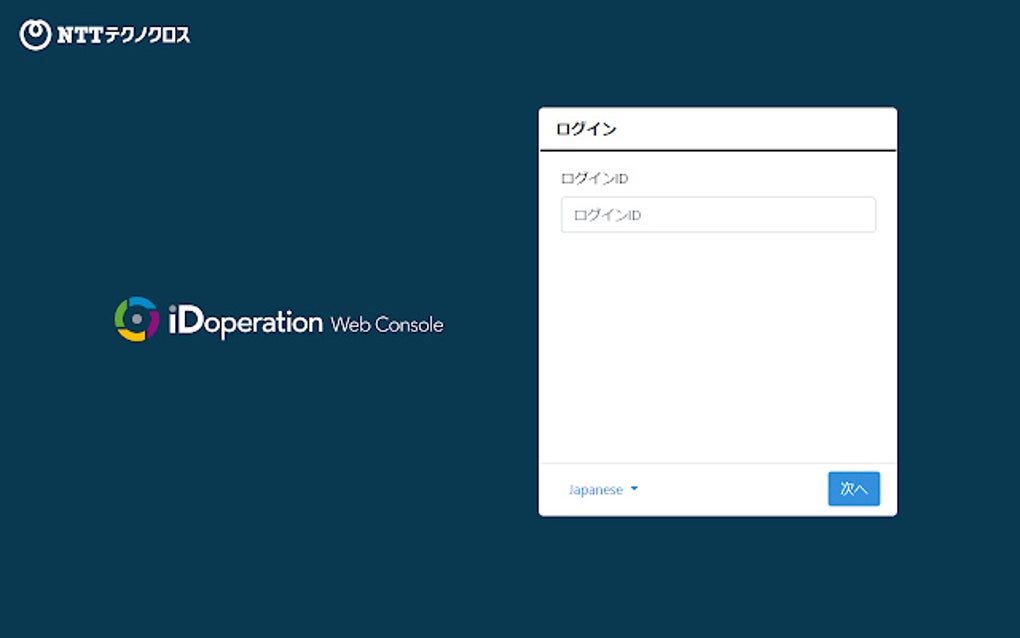Screen dimensions: 1020x638
Task: Open the Japanese language dropdown
Action: (596, 489)
